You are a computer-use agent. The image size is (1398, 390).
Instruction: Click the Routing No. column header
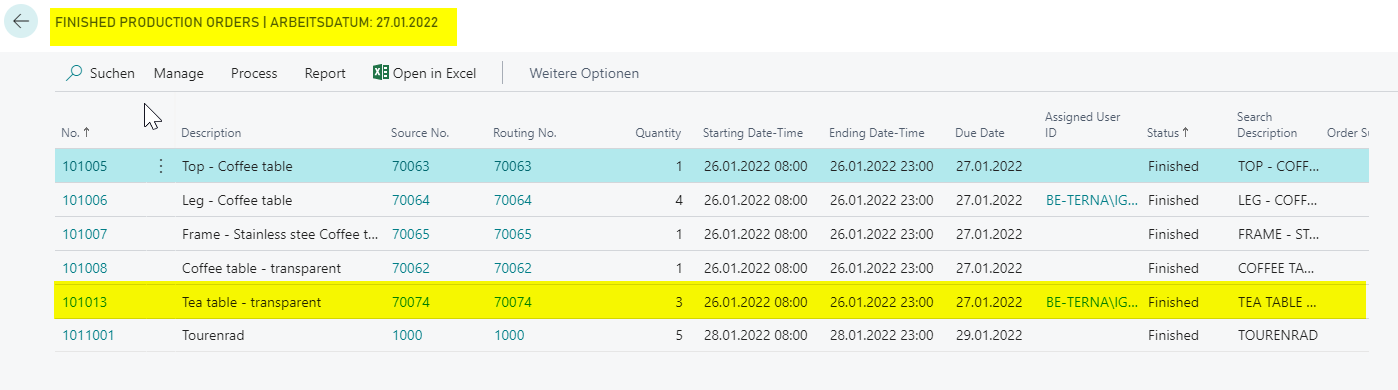525,133
